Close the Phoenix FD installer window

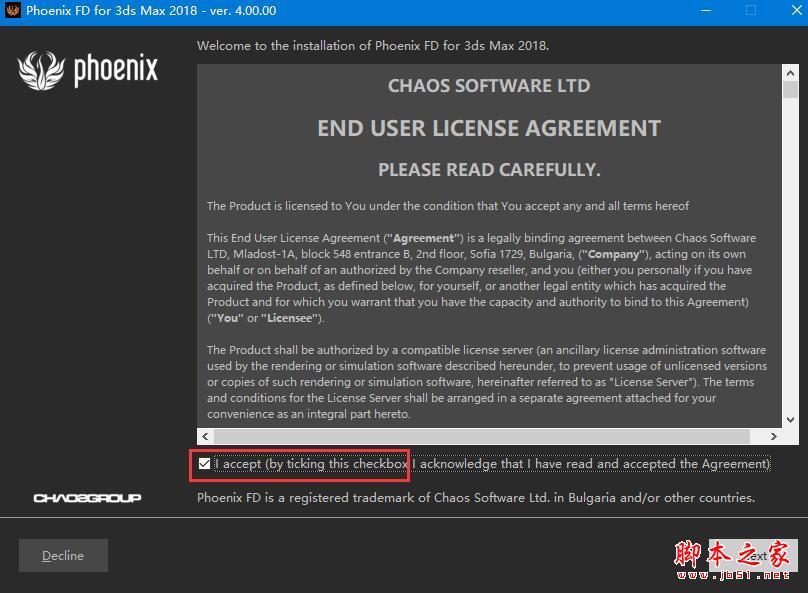tap(796, 10)
